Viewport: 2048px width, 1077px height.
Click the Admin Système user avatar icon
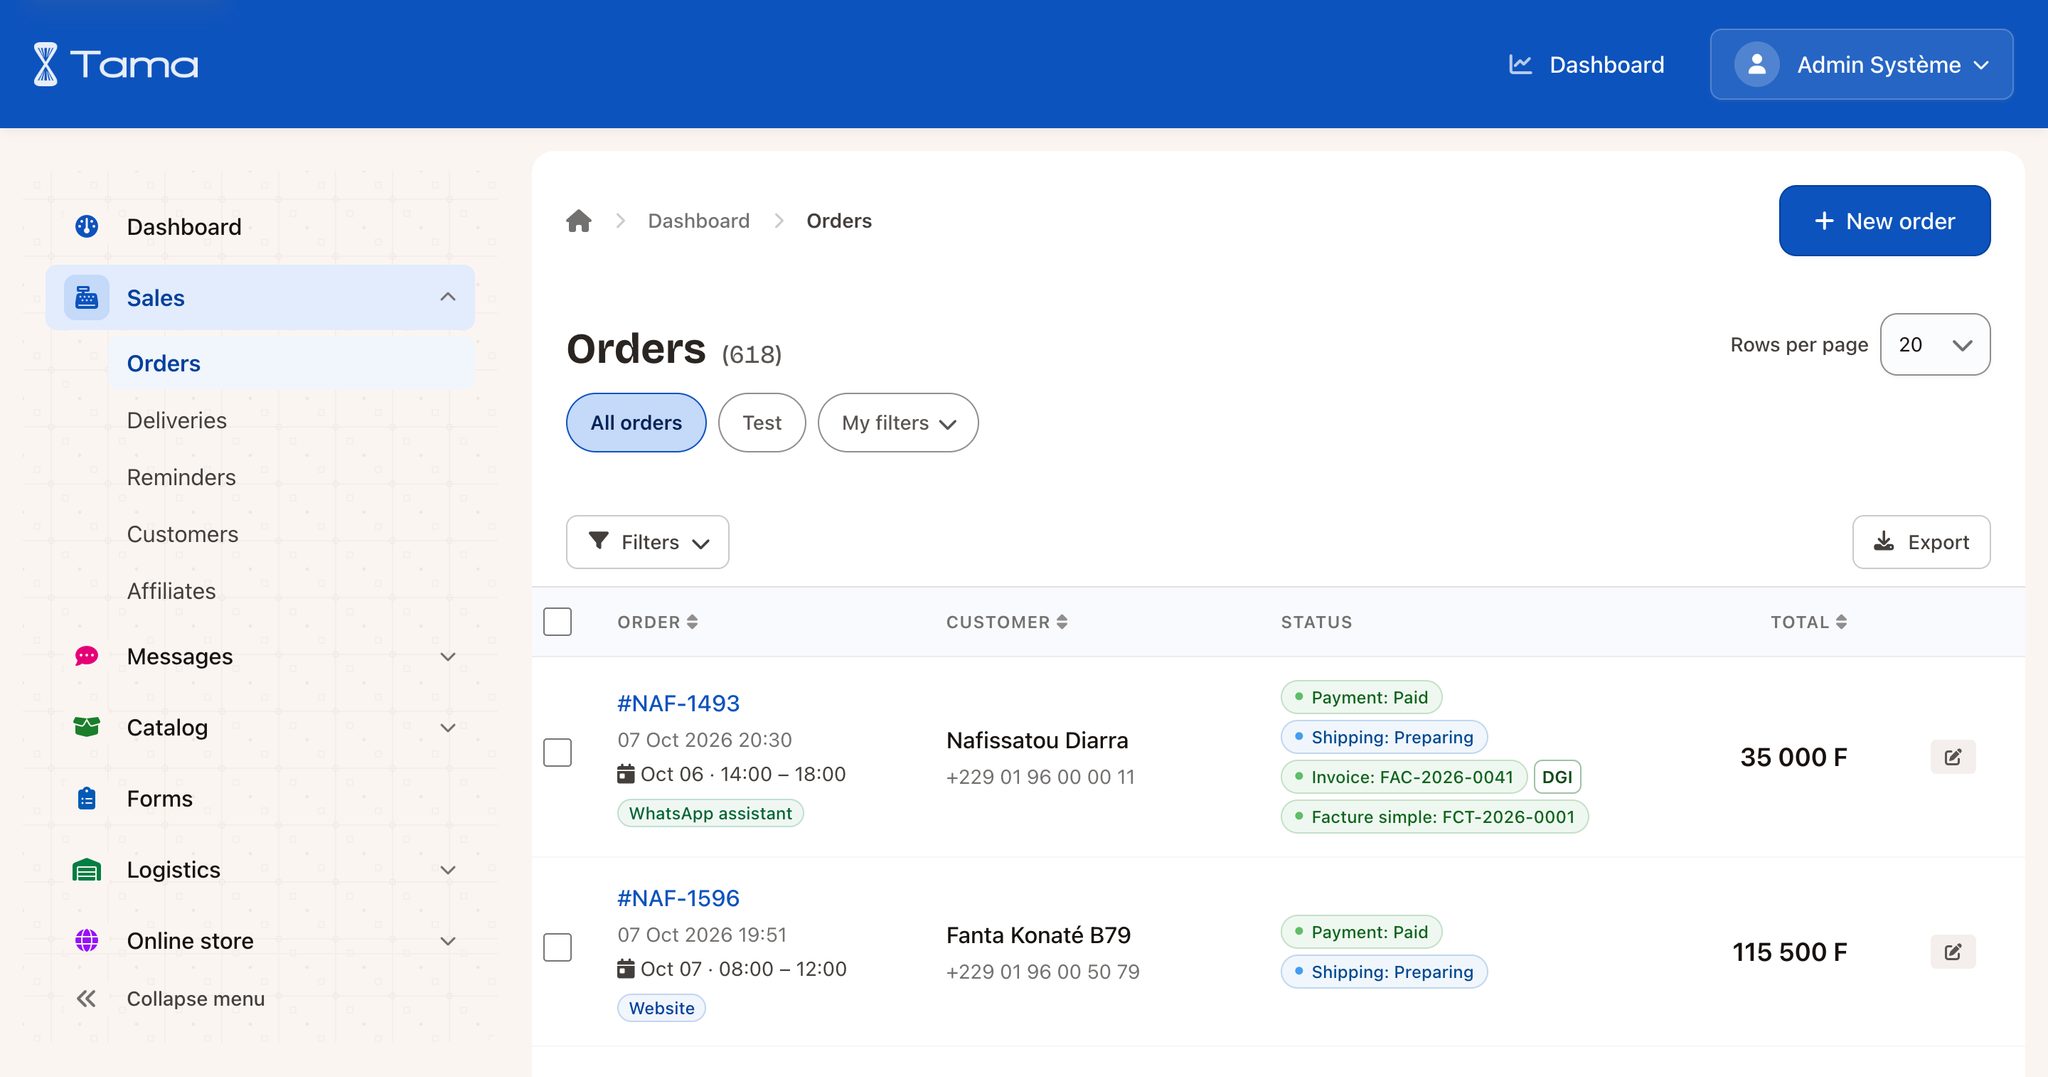(1756, 64)
